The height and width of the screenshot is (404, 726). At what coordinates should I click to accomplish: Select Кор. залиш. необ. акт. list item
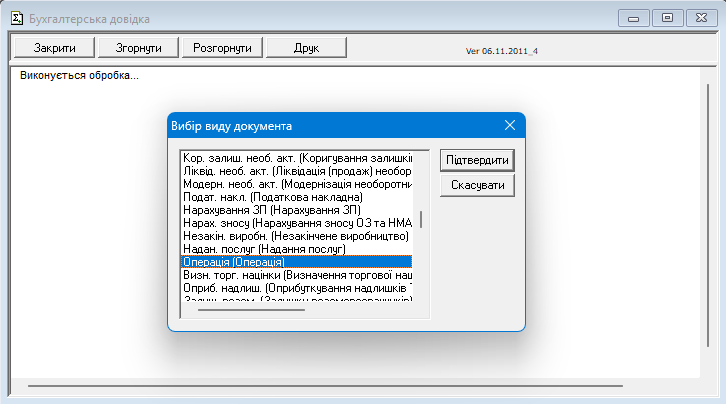(296, 158)
